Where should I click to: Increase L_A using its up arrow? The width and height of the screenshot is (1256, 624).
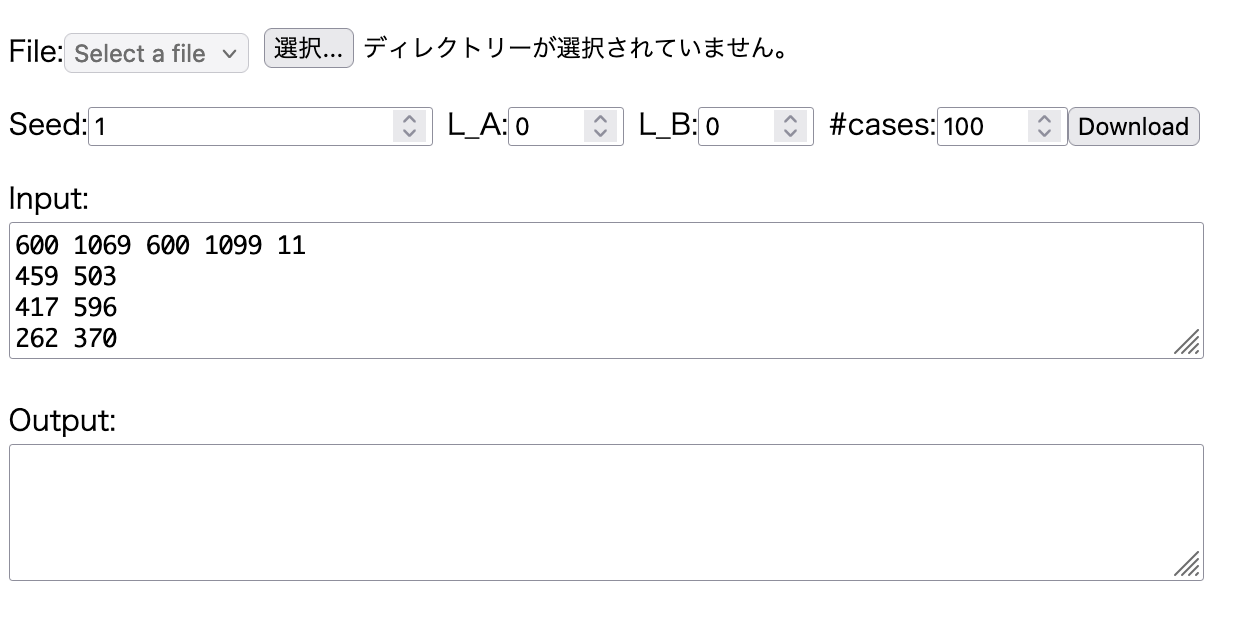click(601, 120)
